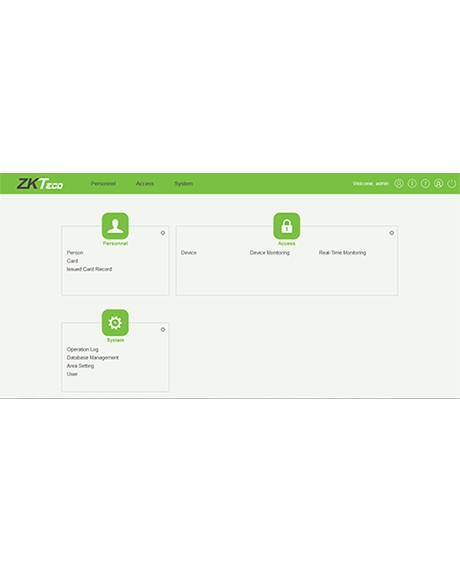
Task: Click the green Access padlock icon
Action: tap(287, 226)
